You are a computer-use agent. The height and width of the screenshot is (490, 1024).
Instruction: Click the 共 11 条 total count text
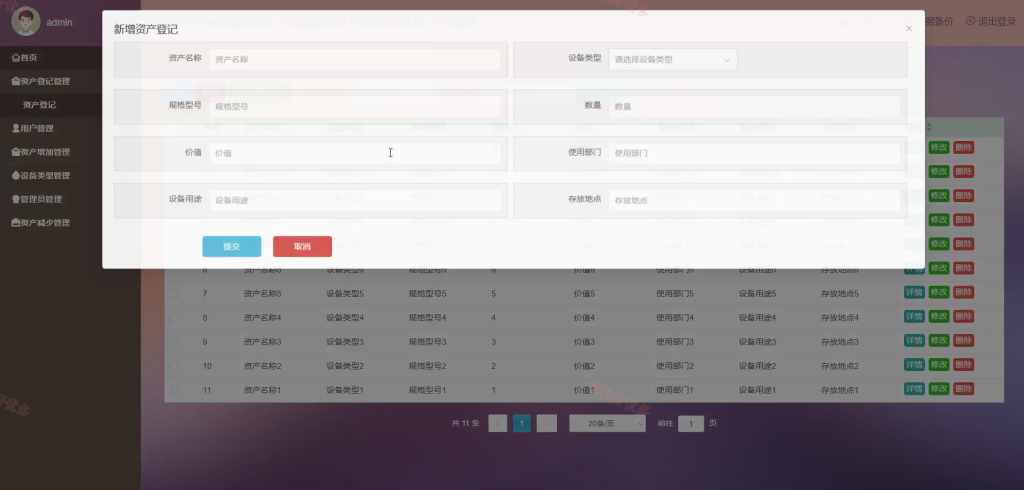point(466,423)
